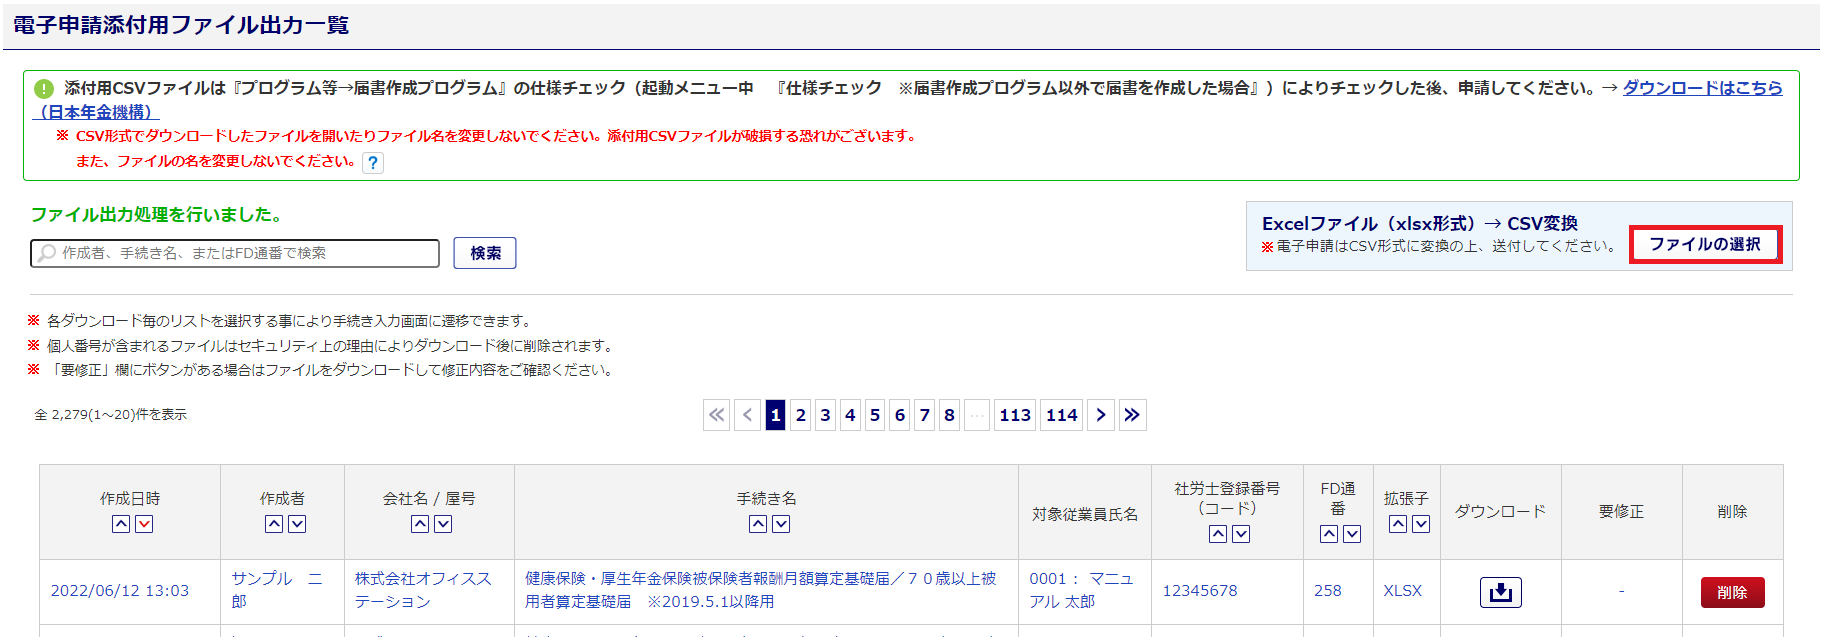Viewport: 1824px width, 637px height.
Task: Click the ファイルの選択 button
Action: coord(1705,244)
